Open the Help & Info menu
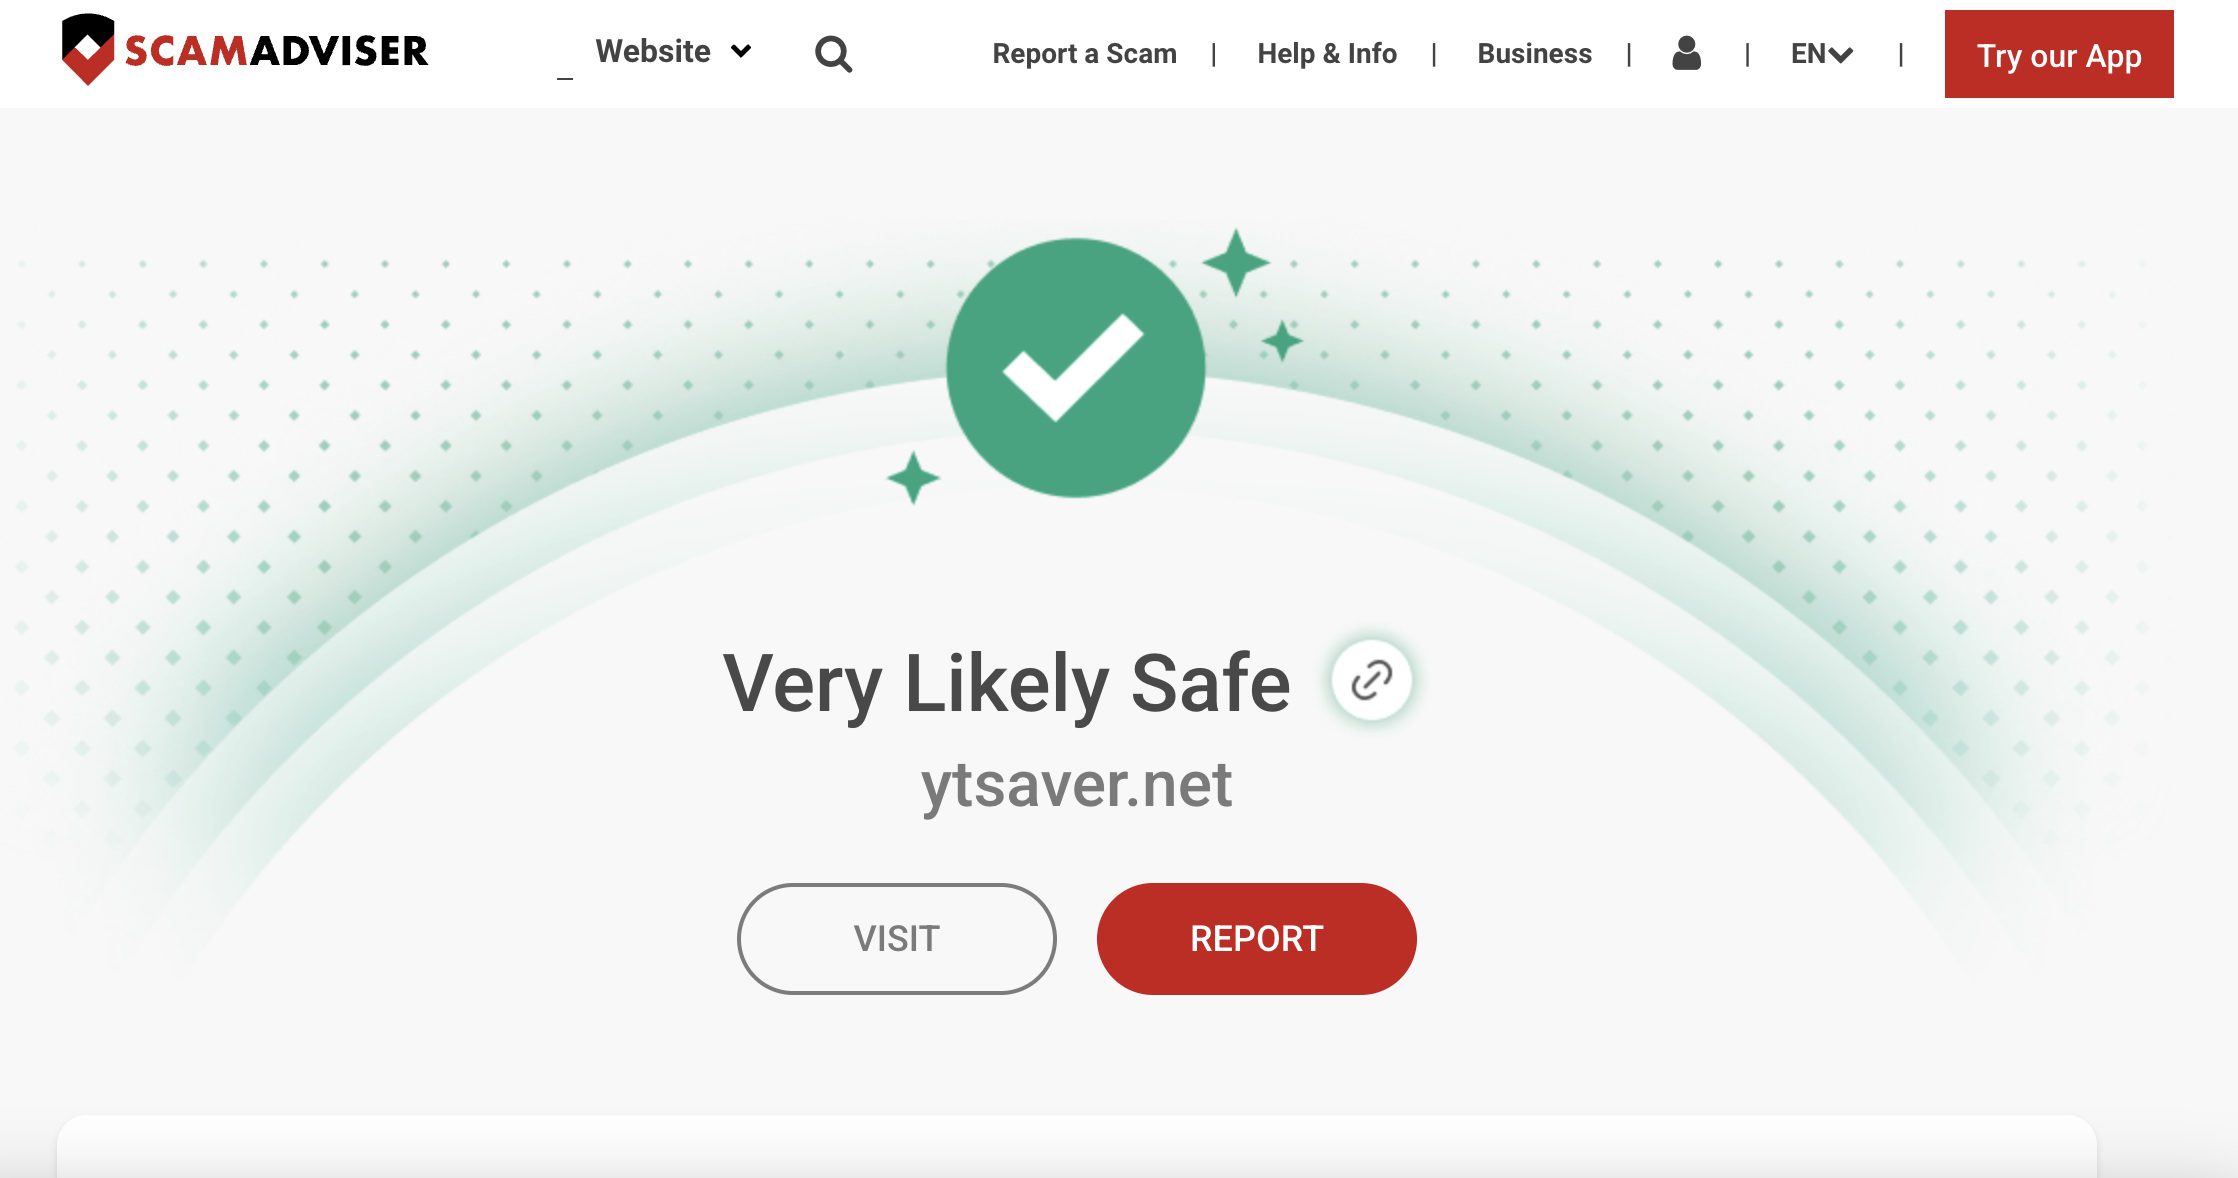This screenshot has width=2238, height=1178. [x=1327, y=54]
